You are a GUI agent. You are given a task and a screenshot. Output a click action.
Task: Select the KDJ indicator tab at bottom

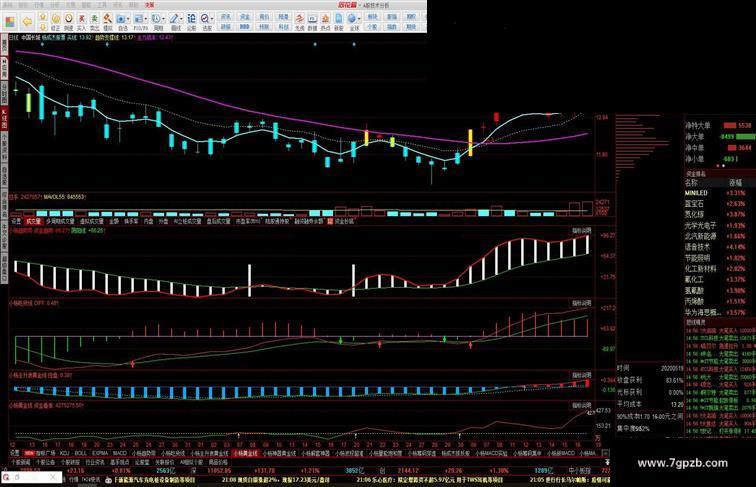tap(65, 453)
